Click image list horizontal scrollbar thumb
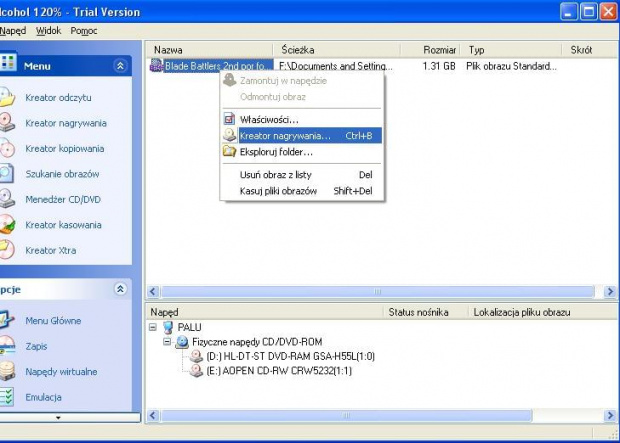 point(378,292)
